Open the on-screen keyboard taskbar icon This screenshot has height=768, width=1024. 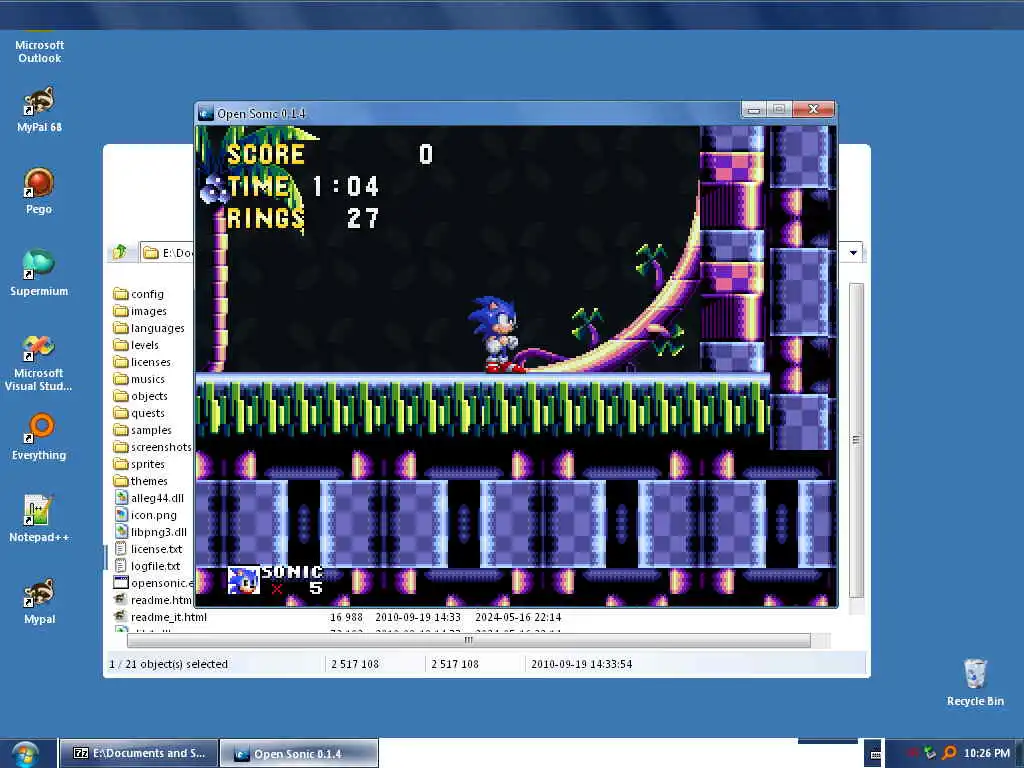pos(875,754)
